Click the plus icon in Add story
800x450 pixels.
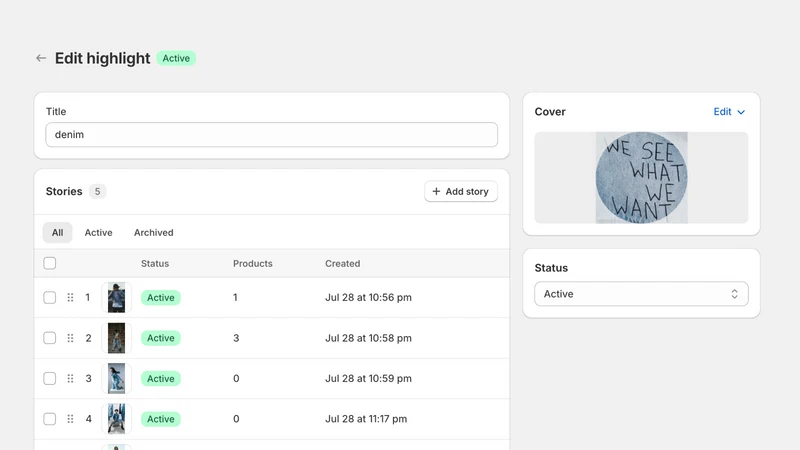(436, 191)
